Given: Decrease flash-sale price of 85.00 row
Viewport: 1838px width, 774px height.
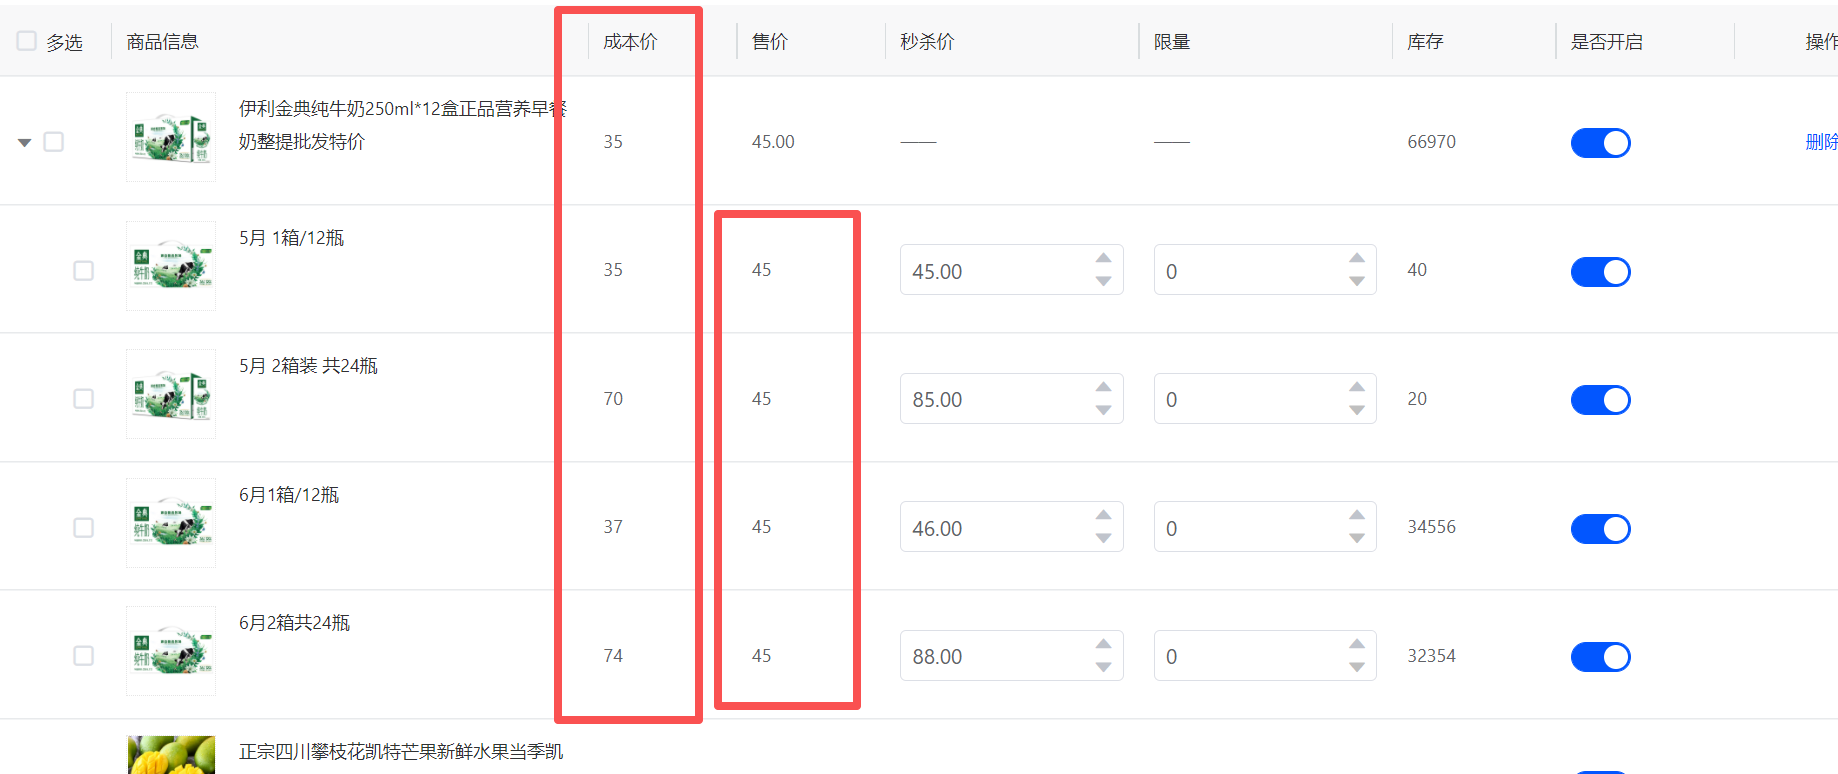Looking at the screenshot, I should (1103, 410).
